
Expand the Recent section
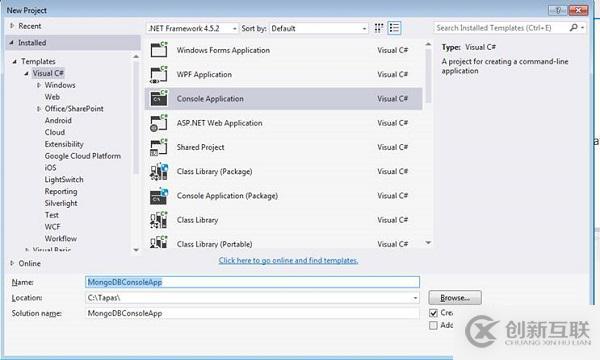[12, 26]
